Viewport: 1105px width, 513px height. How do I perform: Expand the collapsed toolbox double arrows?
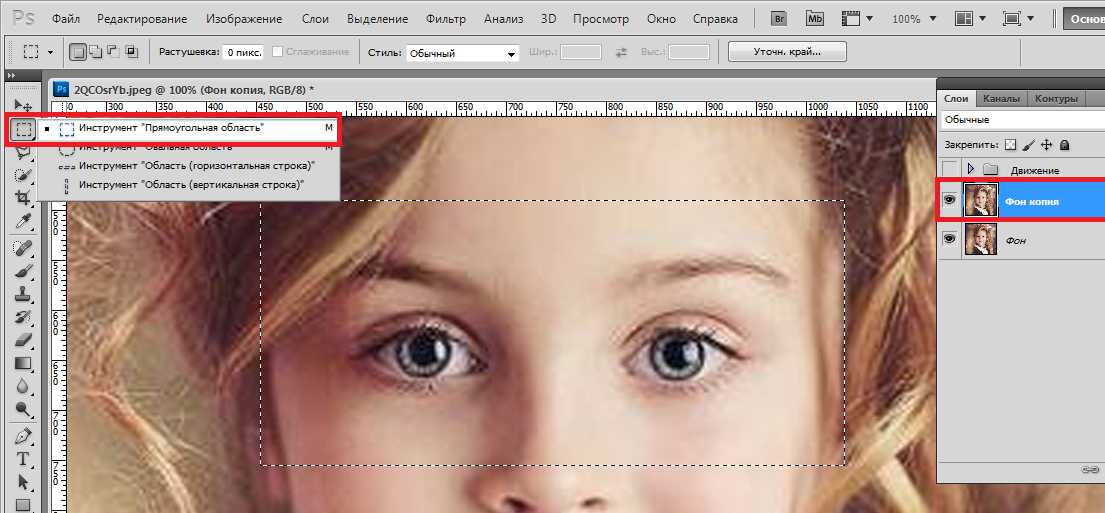click(x=11, y=75)
